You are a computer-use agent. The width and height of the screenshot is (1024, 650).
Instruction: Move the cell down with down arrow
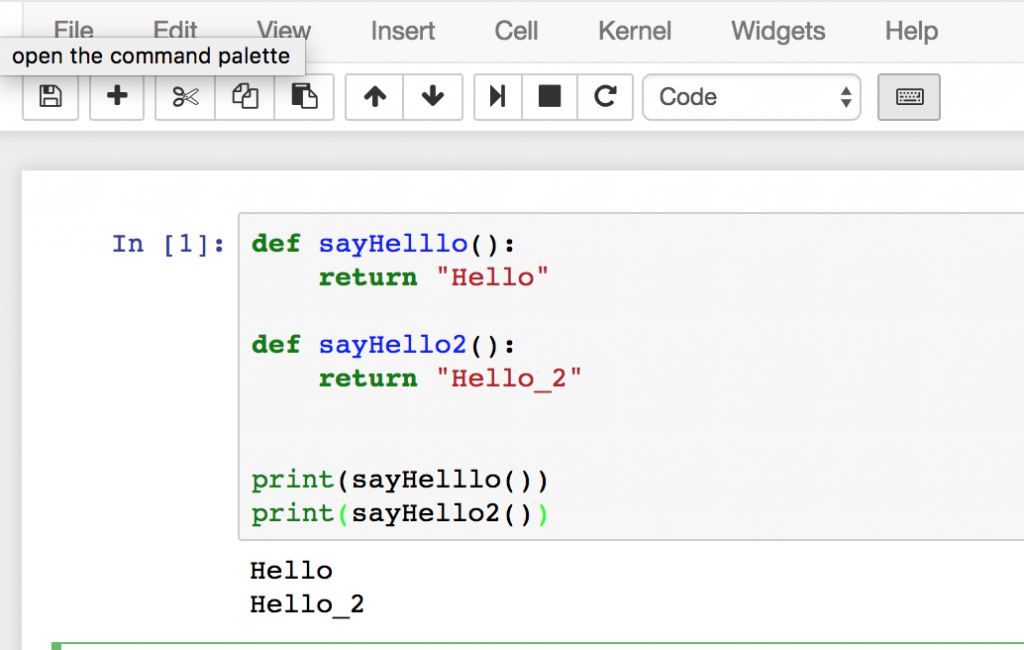[x=433, y=97]
